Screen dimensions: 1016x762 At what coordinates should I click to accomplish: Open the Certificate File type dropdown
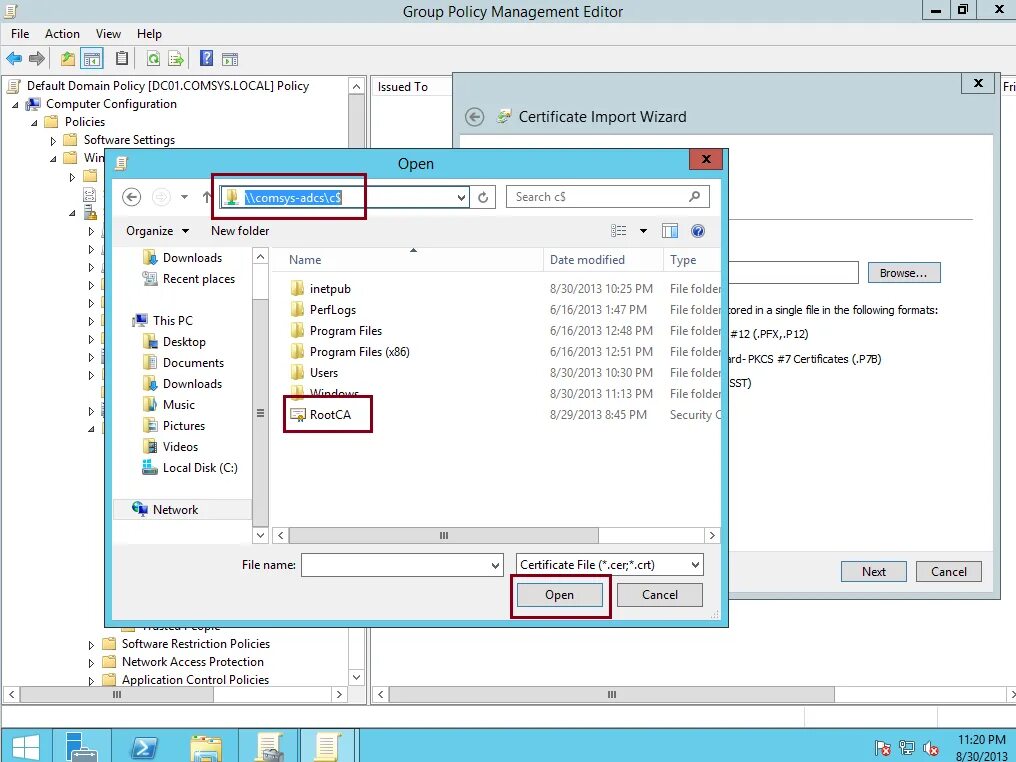[x=695, y=565]
